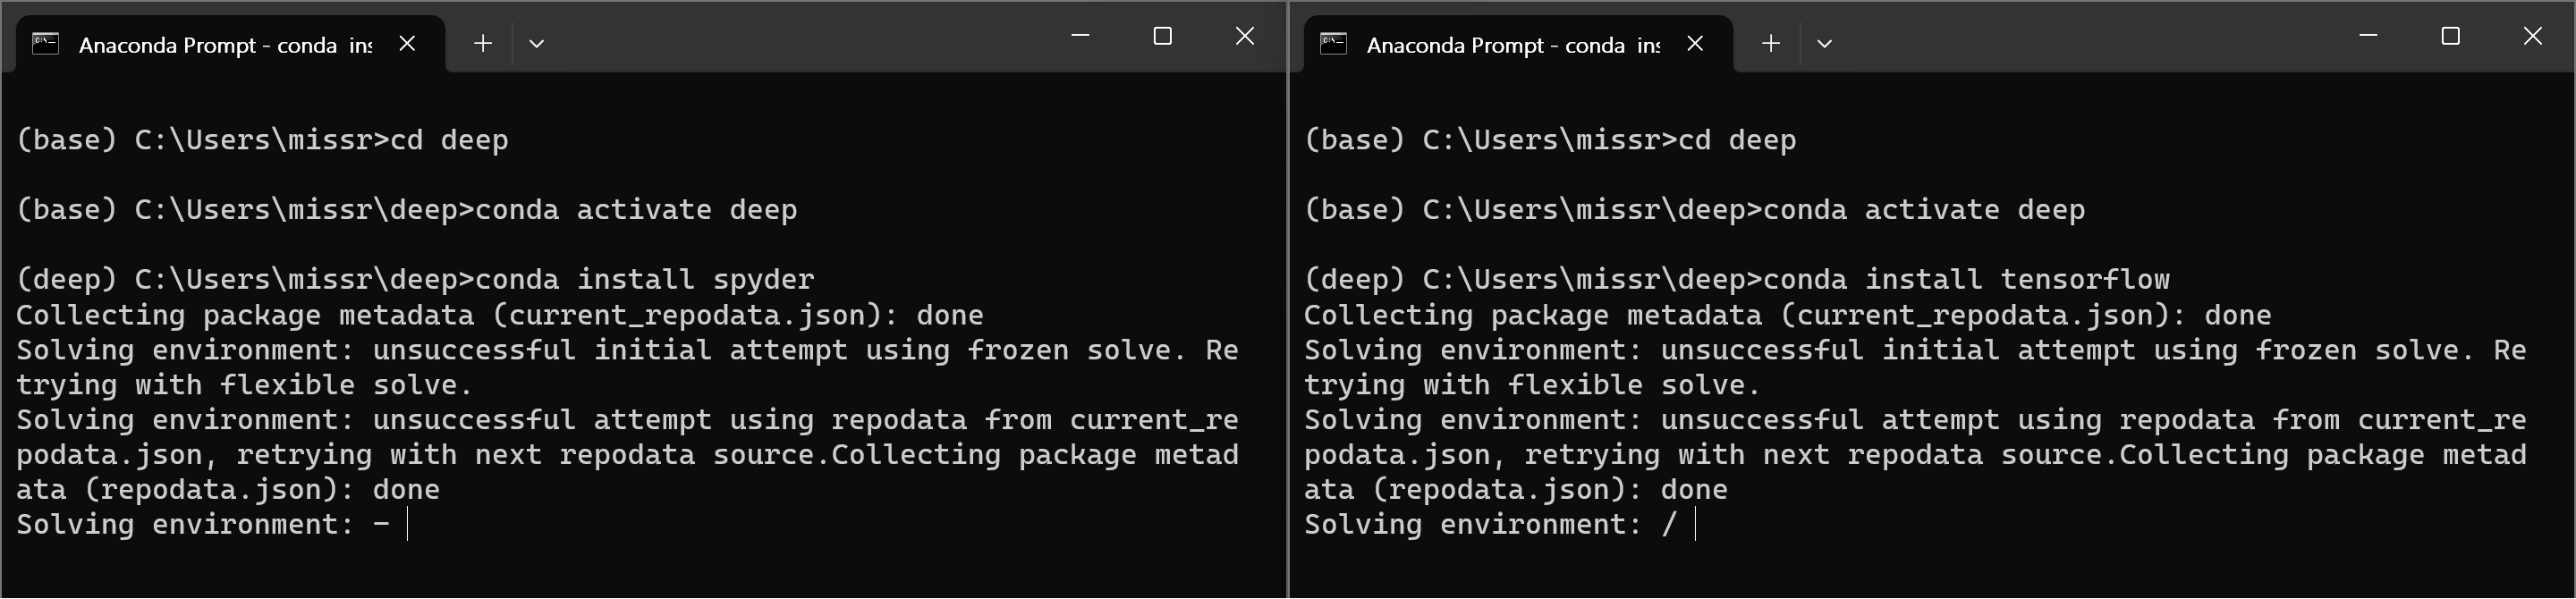Close the window installing tensorflow
Image resolution: width=2576 pixels, height=599 pixels.
2533,36
